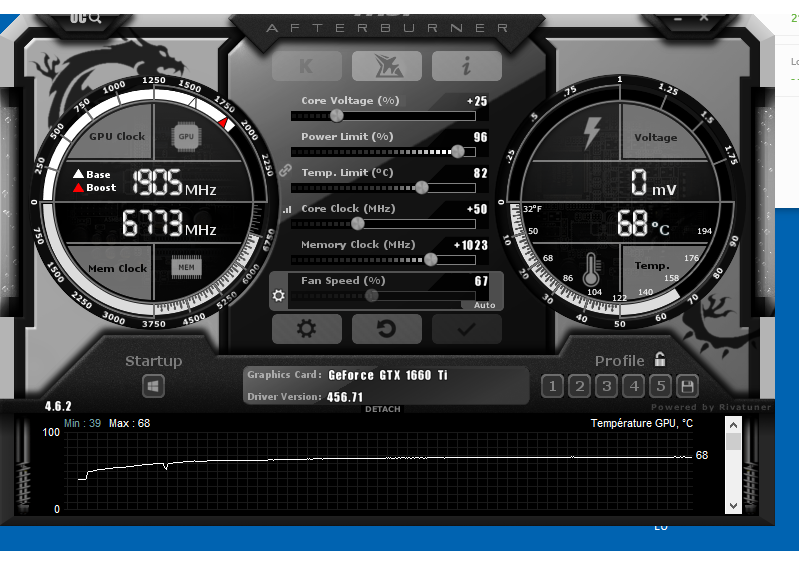Click the thermometer temperature icon
This screenshot has width=799, height=564.
(x=591, y=270)
